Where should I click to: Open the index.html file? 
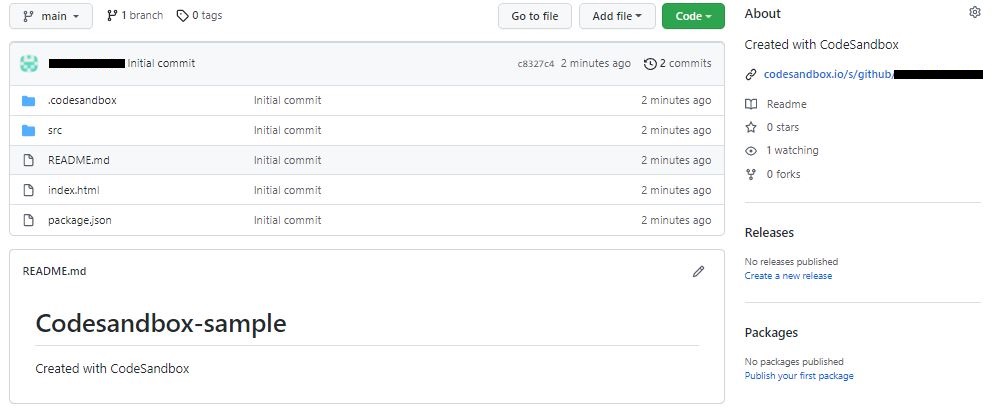73,190
